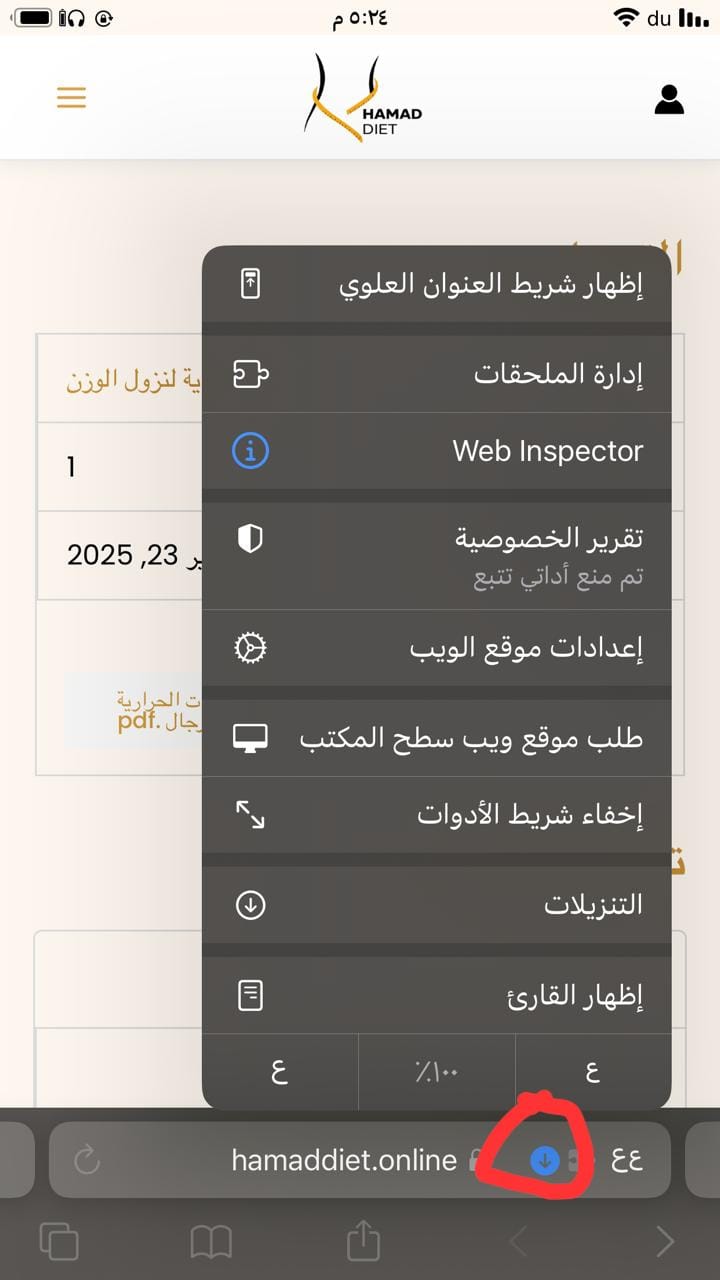Open Safari bookmarks book icon
720x1280 pixels.
coord(211,1242)
